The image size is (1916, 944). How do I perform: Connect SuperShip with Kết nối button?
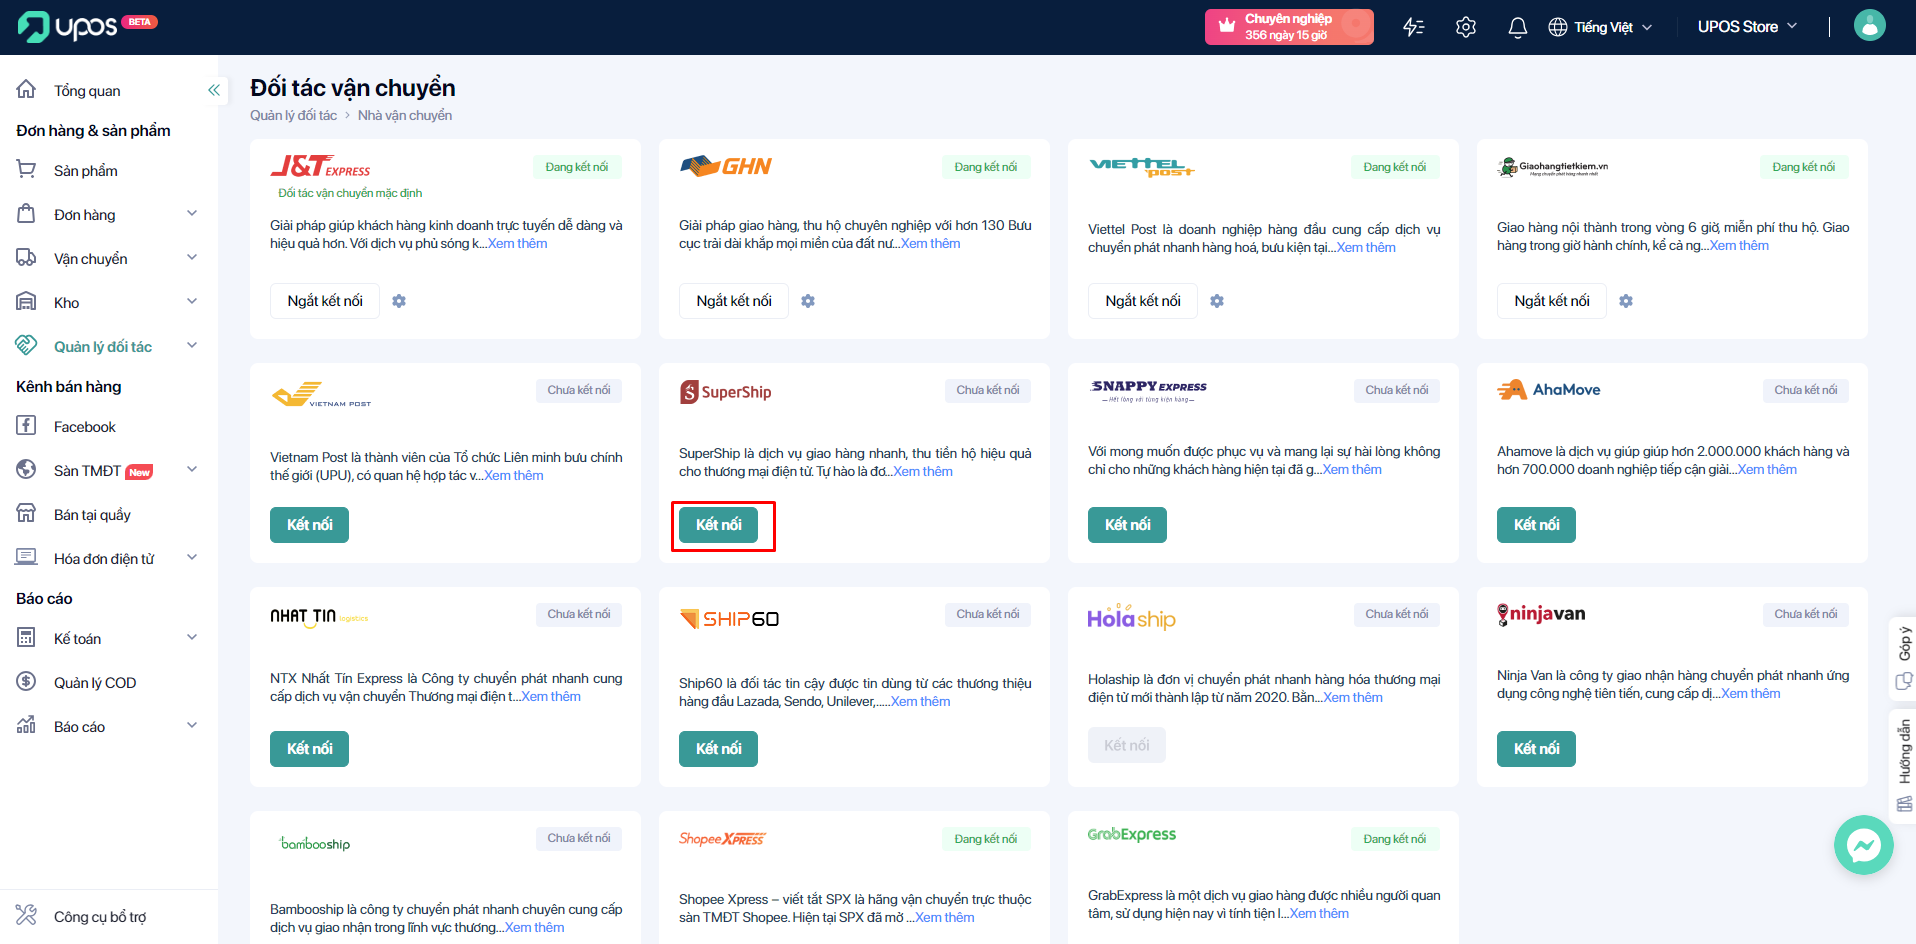pos(718,525)
